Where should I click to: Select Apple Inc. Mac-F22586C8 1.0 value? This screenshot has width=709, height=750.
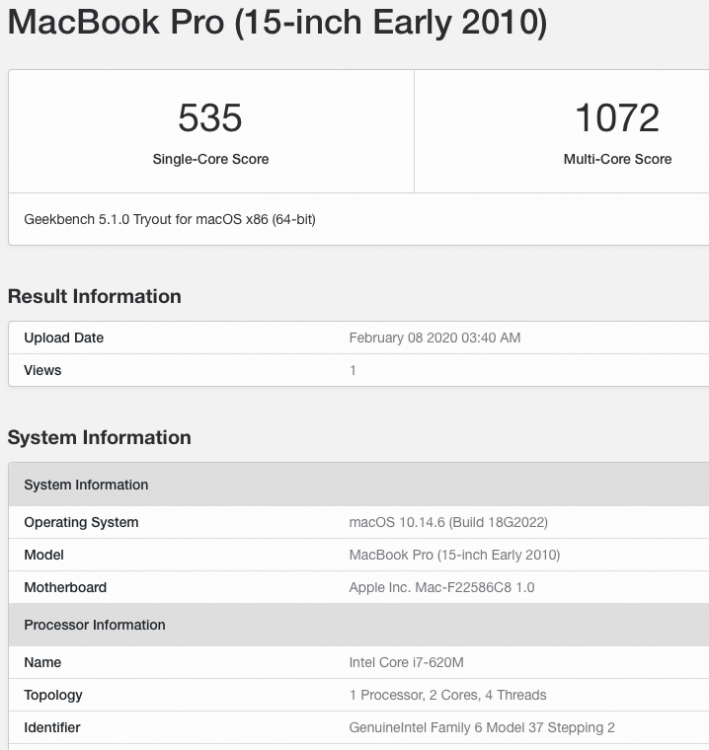442,587
